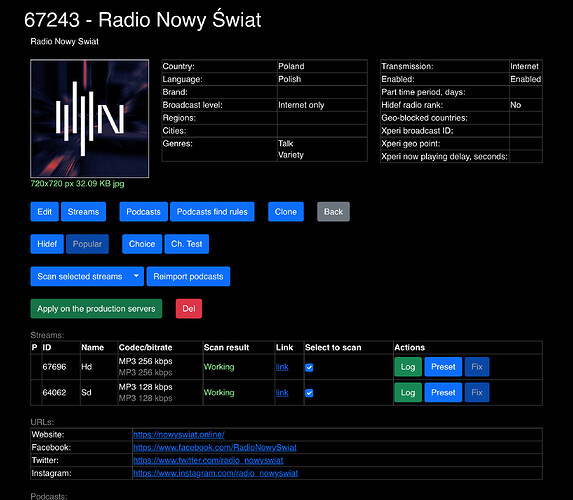This screenshot has height=500, width=573.
Task: Delete the station with red Del button
Action: [x=189, y=308]
